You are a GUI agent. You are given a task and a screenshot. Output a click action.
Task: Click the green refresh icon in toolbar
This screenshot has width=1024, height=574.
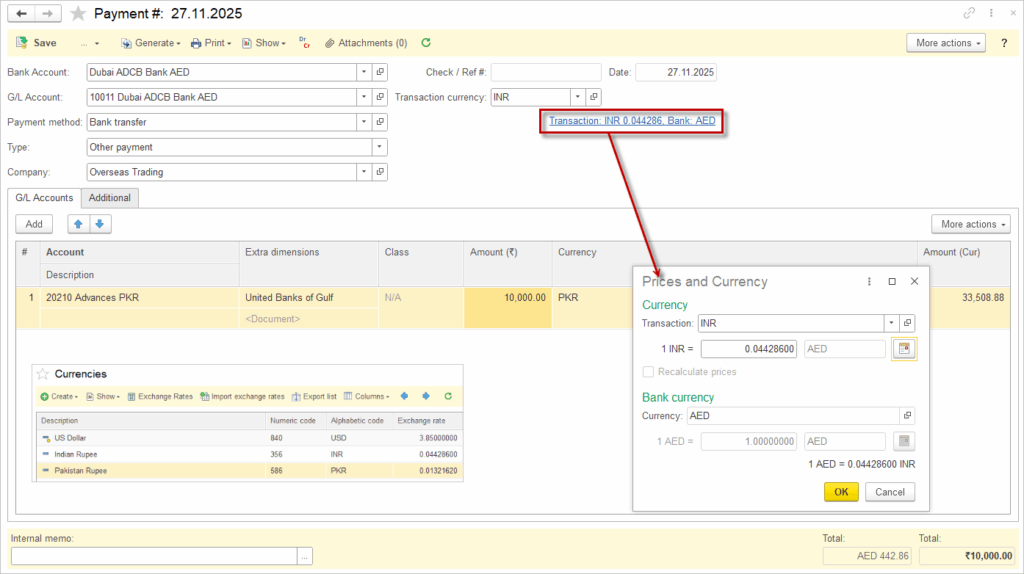(426, 43)
